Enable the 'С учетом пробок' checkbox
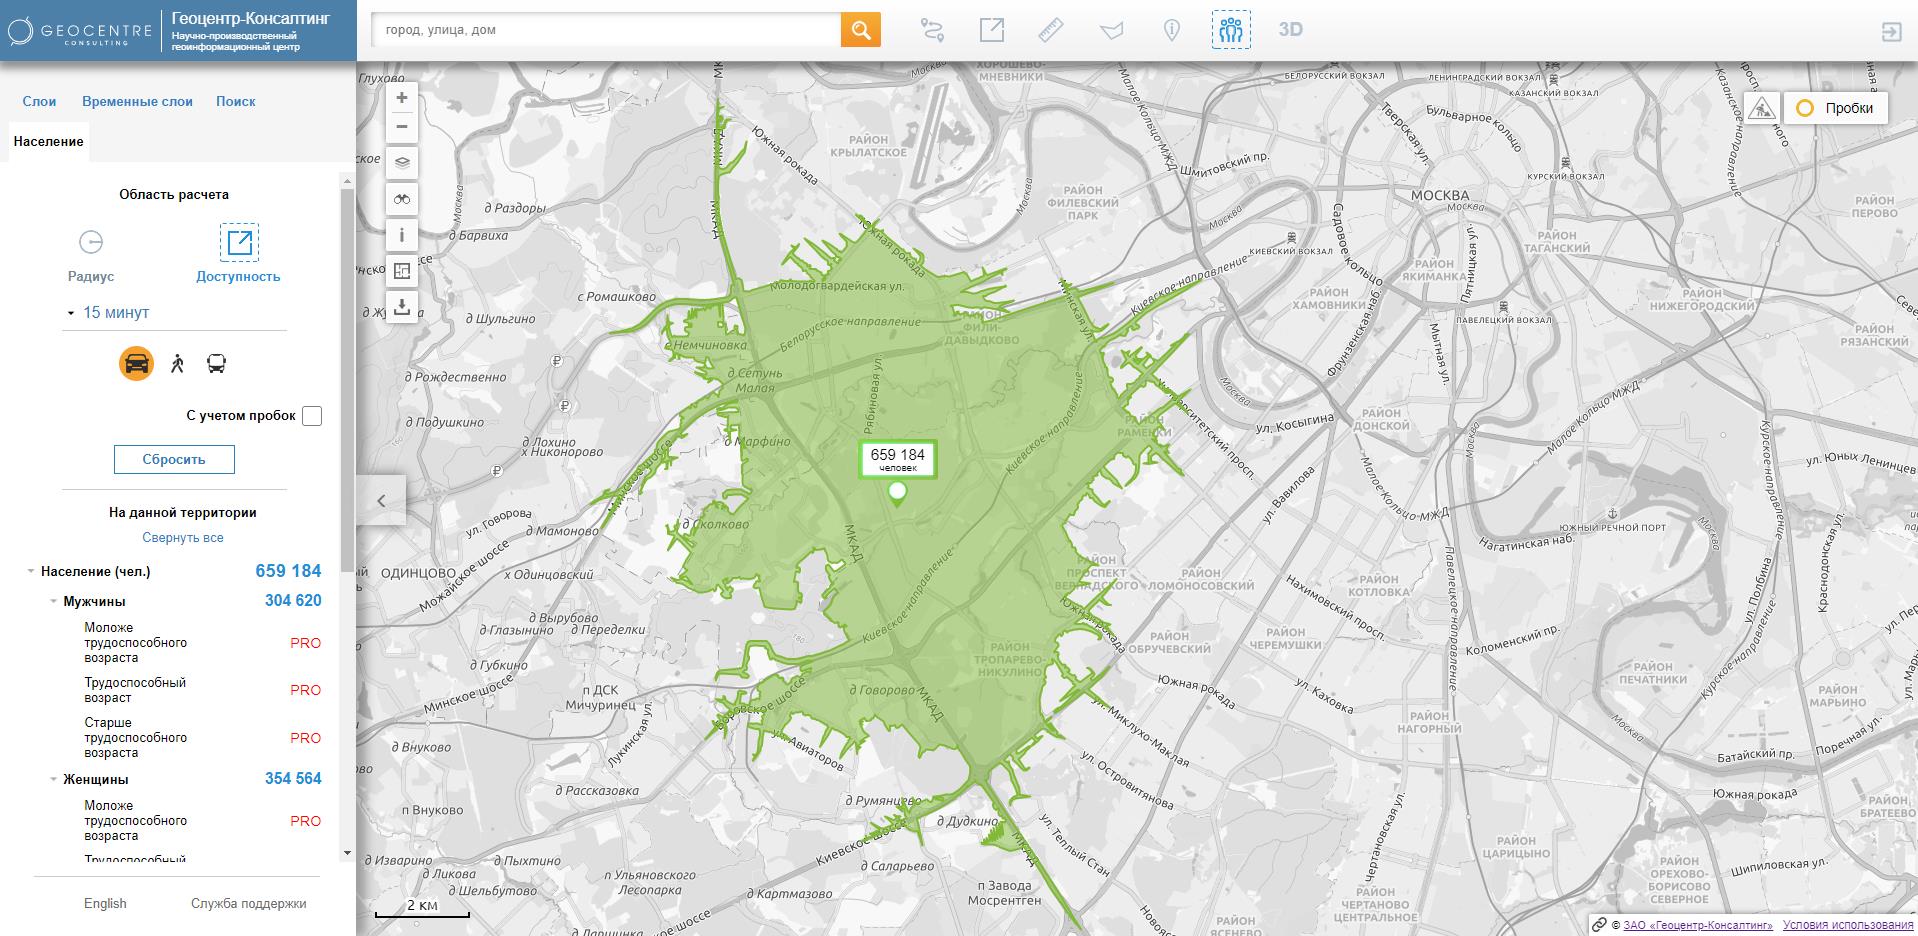This screenshot has width=1918, height=936. coord(312,416)
